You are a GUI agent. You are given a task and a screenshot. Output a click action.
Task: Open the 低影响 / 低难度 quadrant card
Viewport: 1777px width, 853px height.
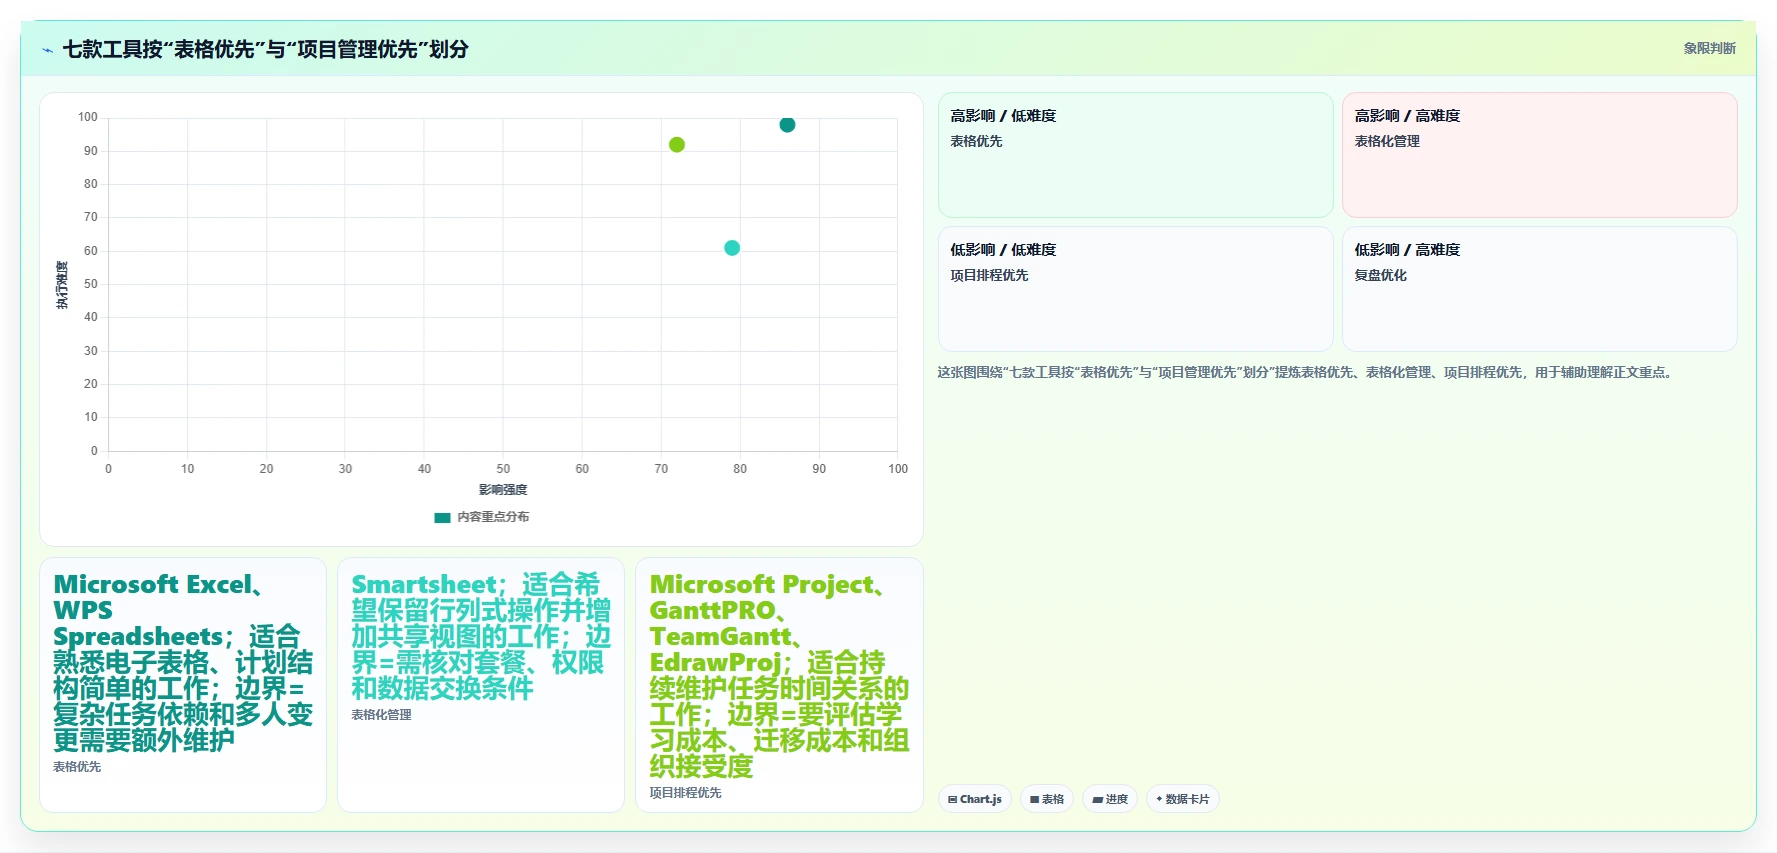click(1136, 289)
